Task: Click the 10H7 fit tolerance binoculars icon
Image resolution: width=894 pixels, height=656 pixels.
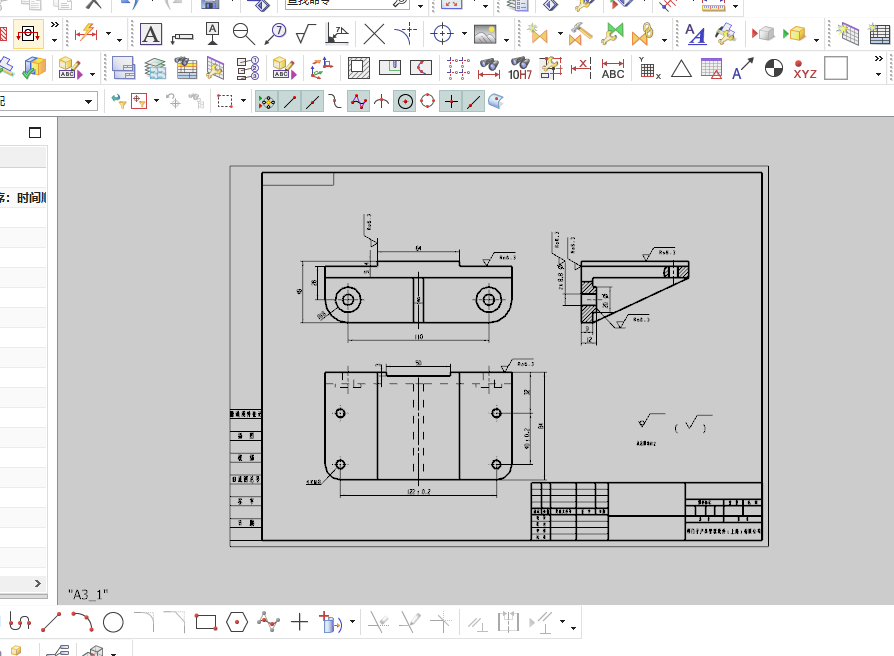Action: pos(520,68)
